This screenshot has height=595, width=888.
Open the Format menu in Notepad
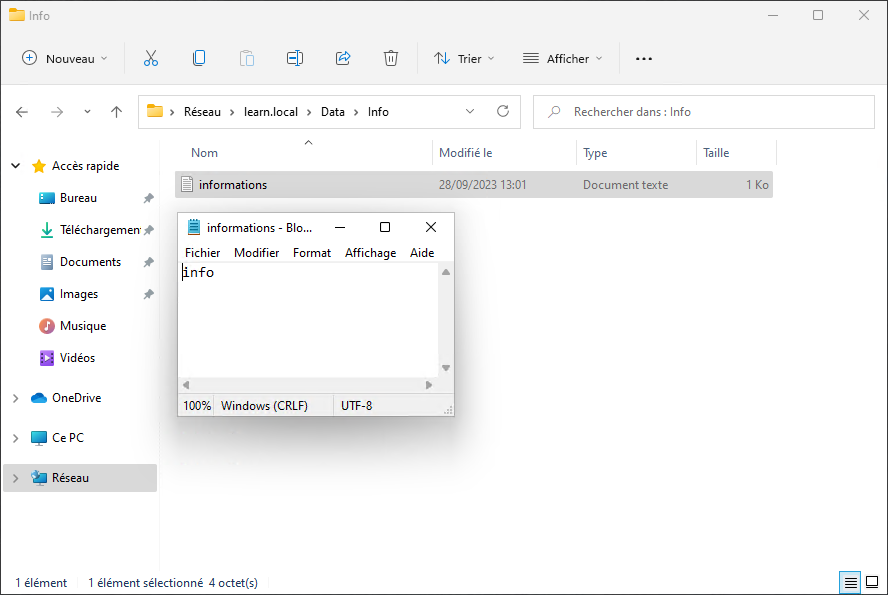312,252
